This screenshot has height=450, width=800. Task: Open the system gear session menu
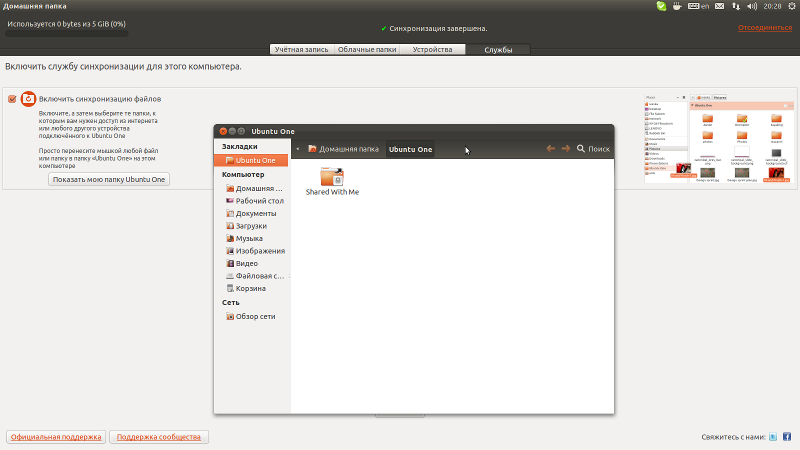click(x=792, y=6)
